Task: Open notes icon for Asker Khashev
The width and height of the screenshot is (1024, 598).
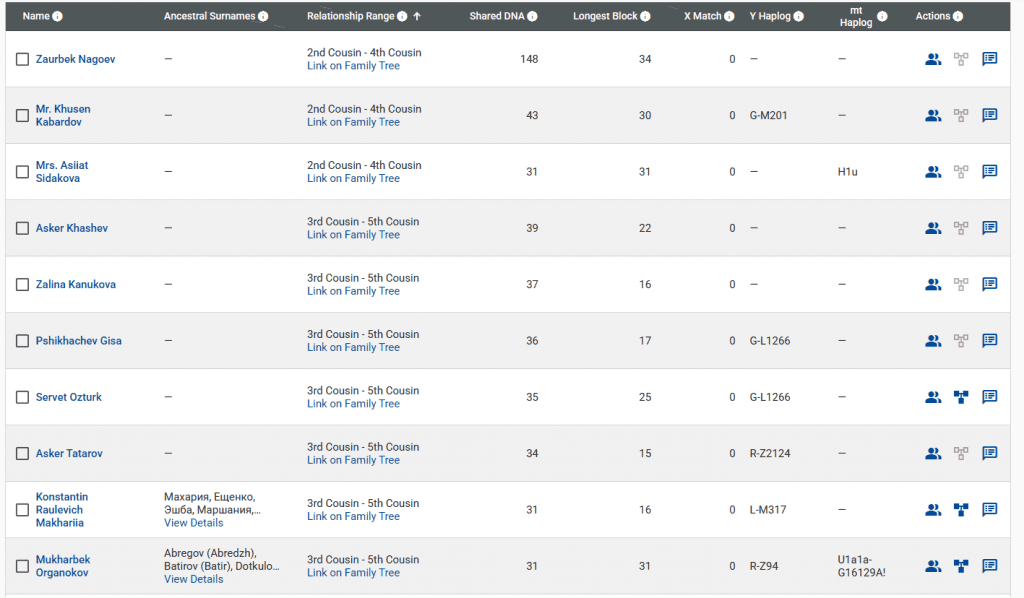Action: [989, 228]
